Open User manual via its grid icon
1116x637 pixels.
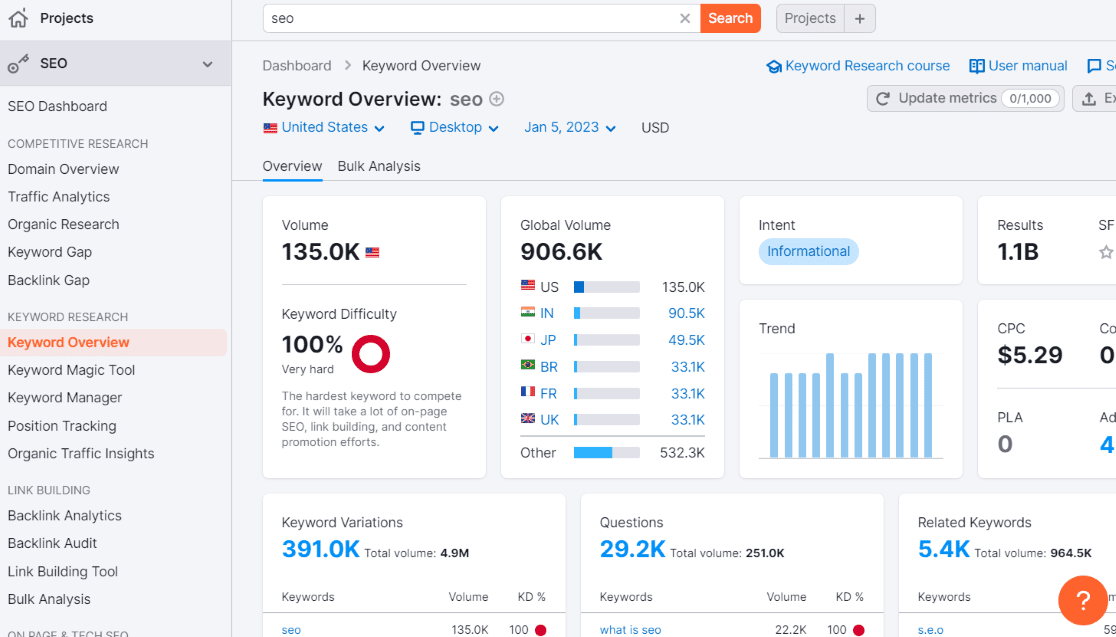click(976, 65)
